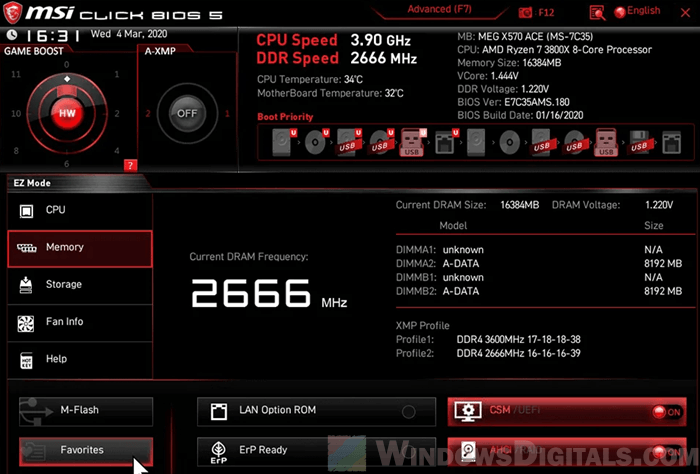This screenshot has height=474, width=700.
Task: Switch off the CSM/UEFI ON toggle
Action: [x=668, y=412]
